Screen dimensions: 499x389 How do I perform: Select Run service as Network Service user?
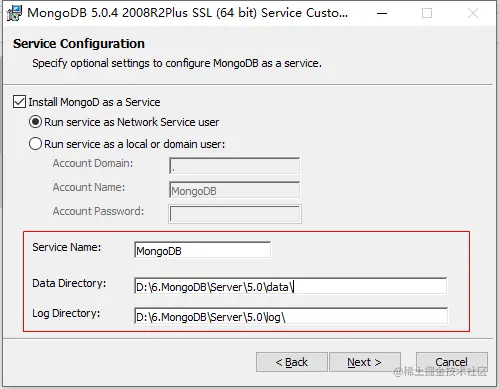[x=35, y=122]
